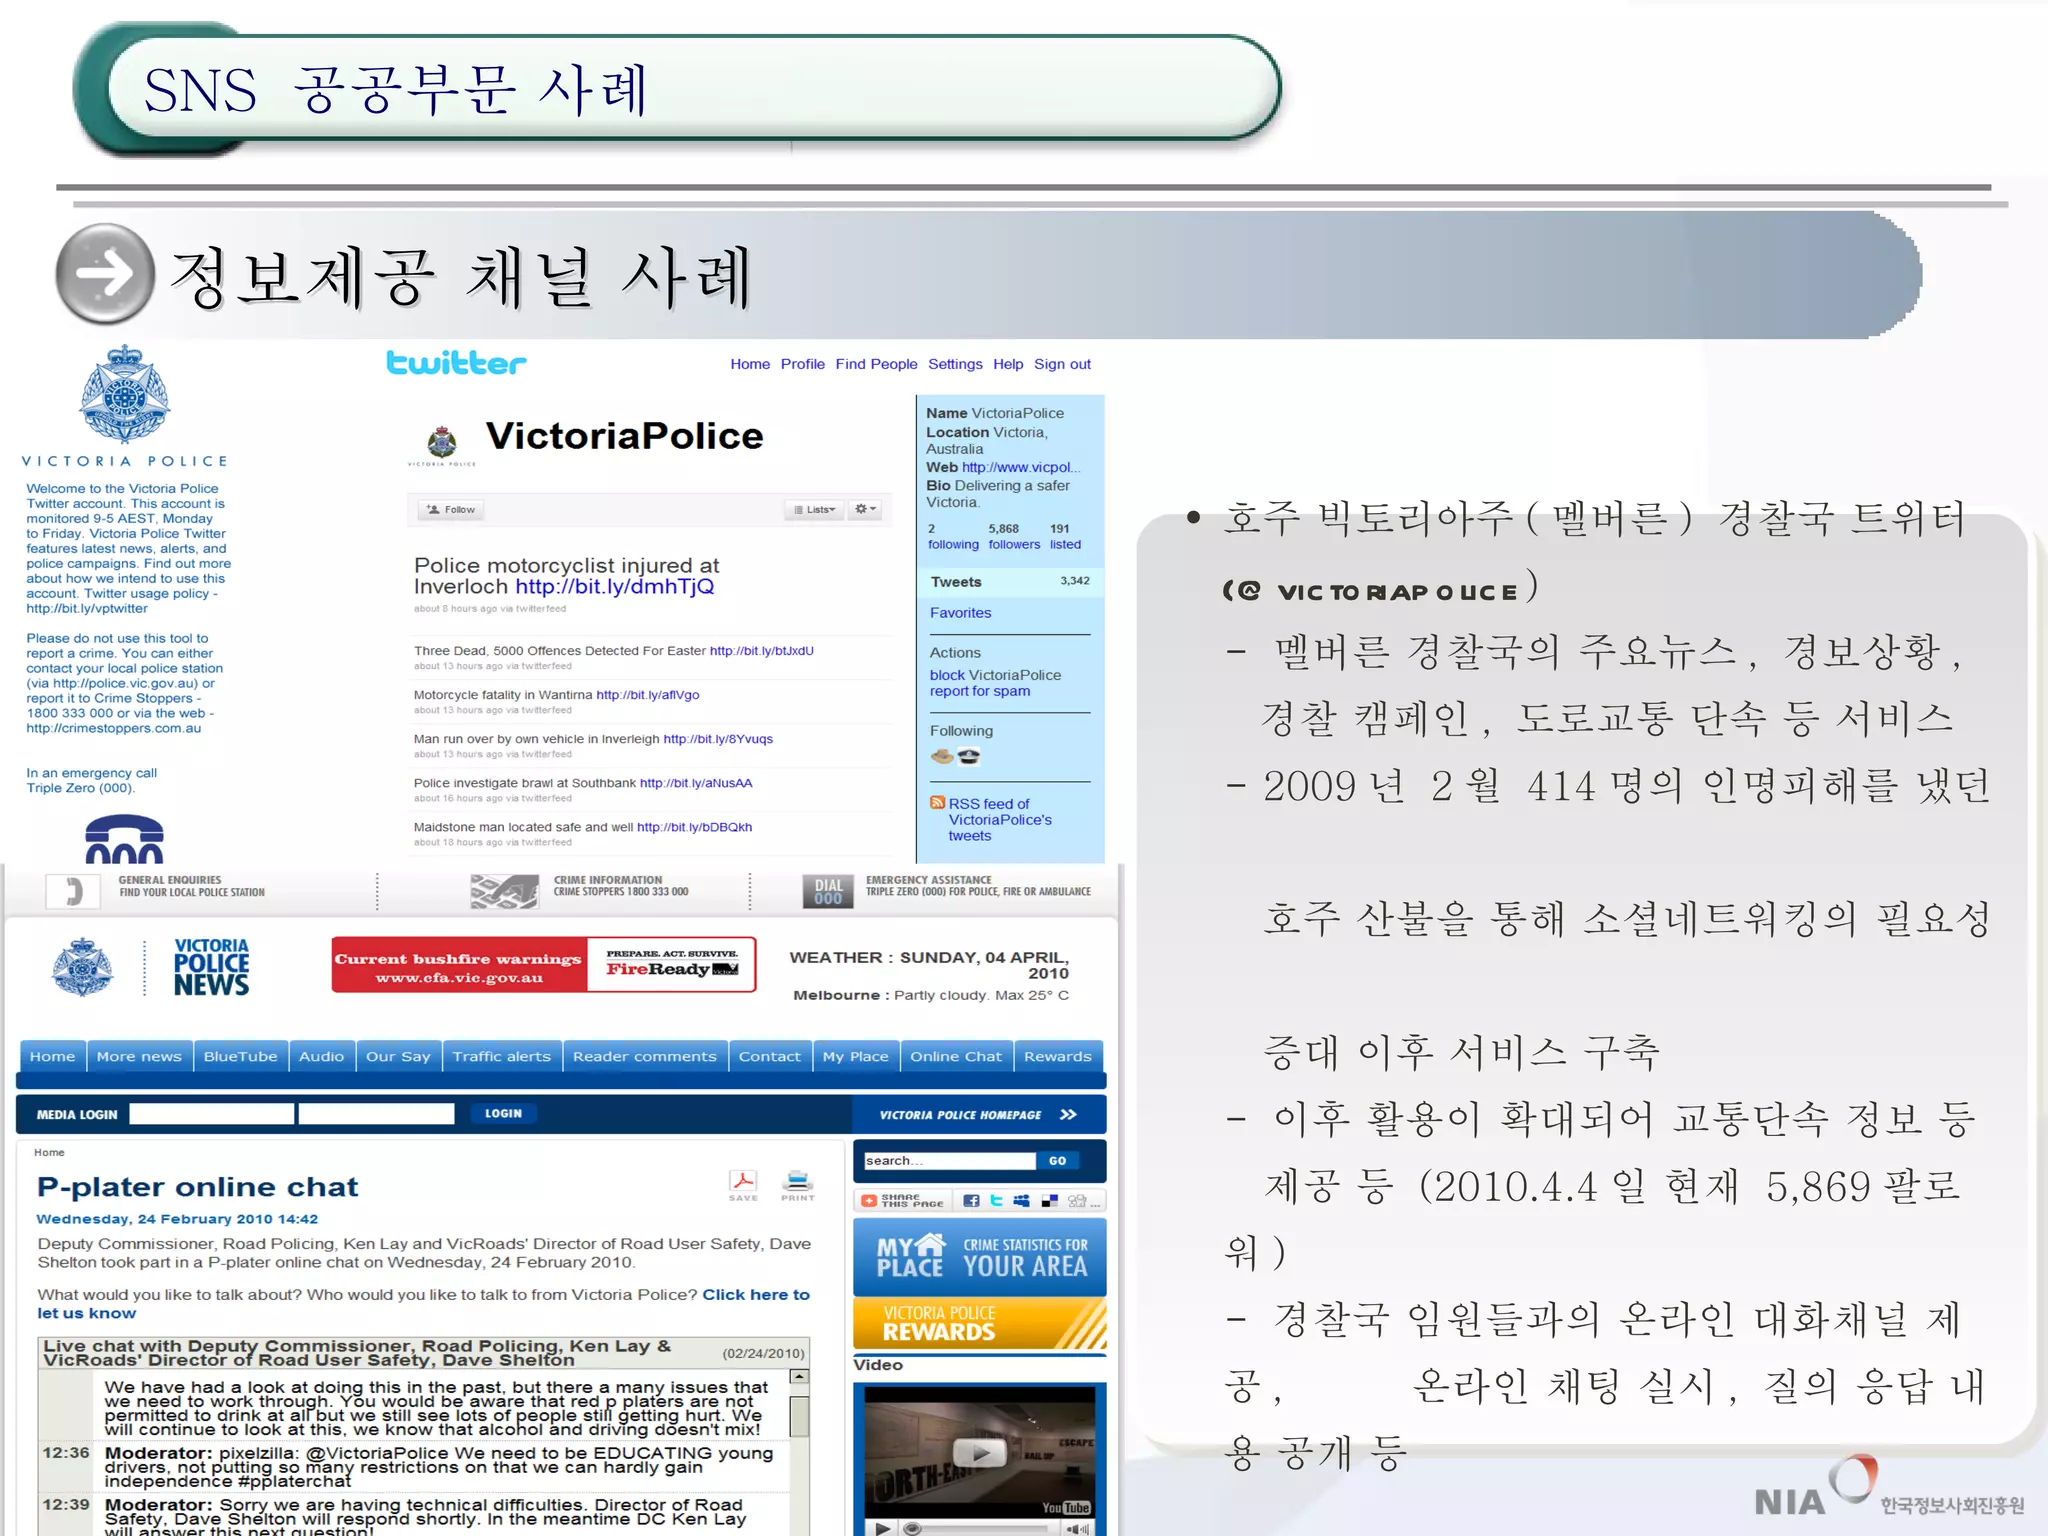Click the FireReady banner
The width and height of the screenshot is (2048, 1536).
point(671,964)
